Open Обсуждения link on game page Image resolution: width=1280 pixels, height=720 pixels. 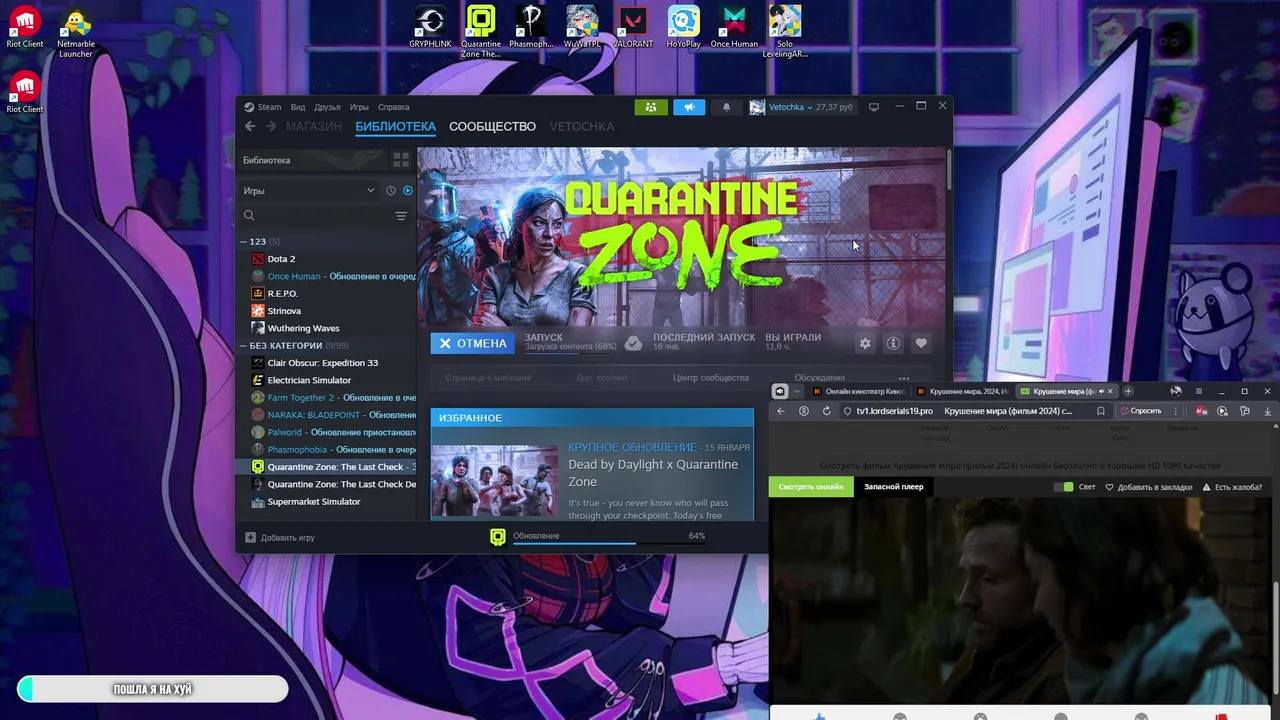[x=819, y=378]
